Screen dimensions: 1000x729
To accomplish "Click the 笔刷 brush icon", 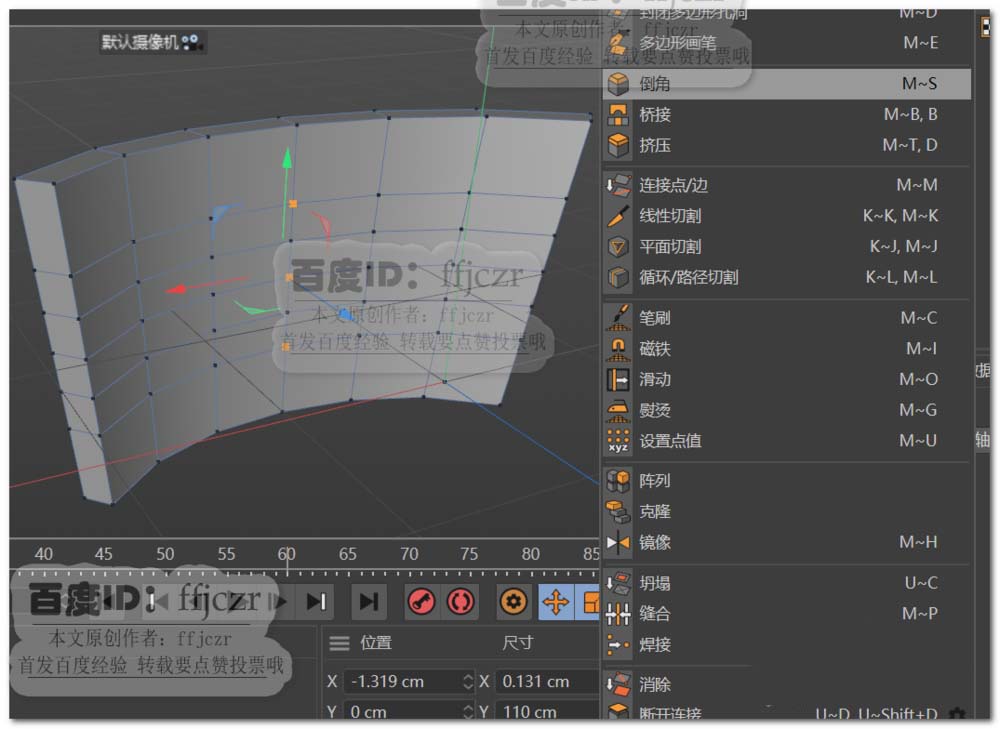I will [x=618, y=318].
